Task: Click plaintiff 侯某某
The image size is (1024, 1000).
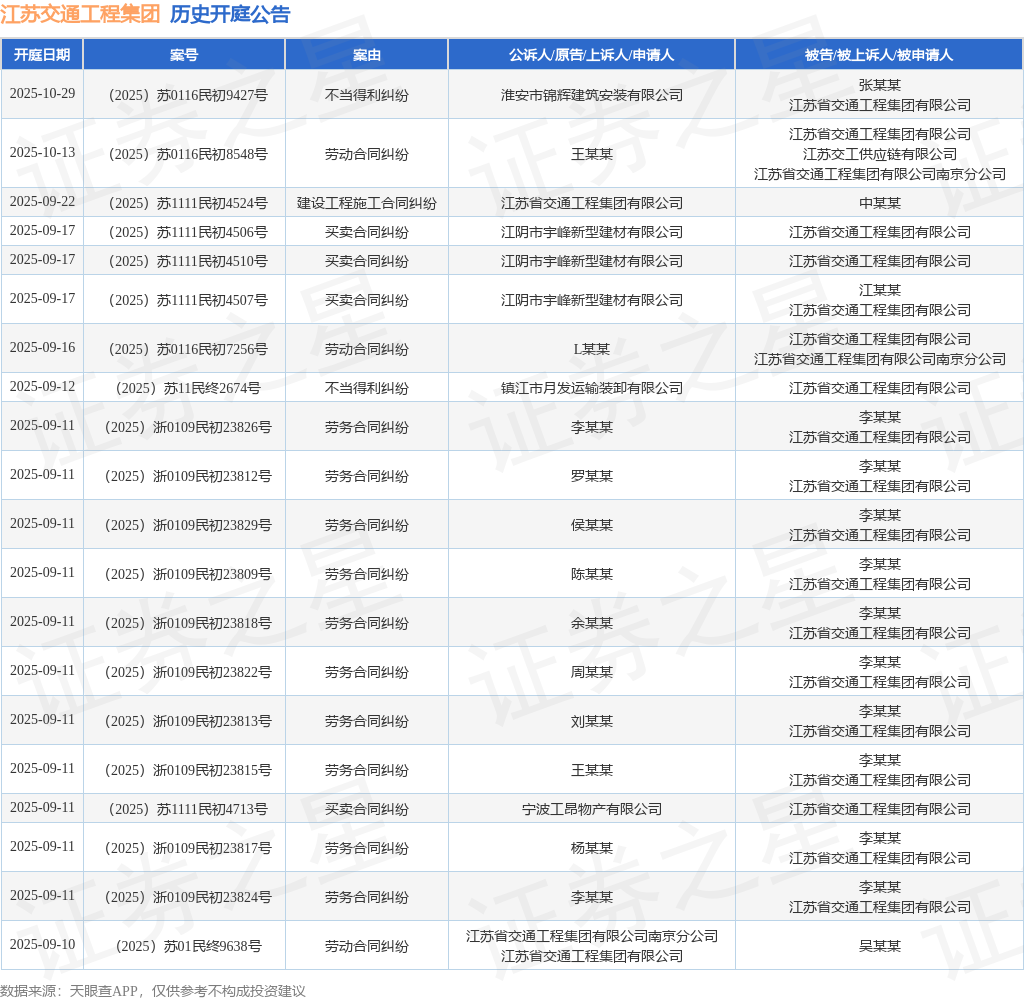Action: pyautogui.click(x=592, y=525)
